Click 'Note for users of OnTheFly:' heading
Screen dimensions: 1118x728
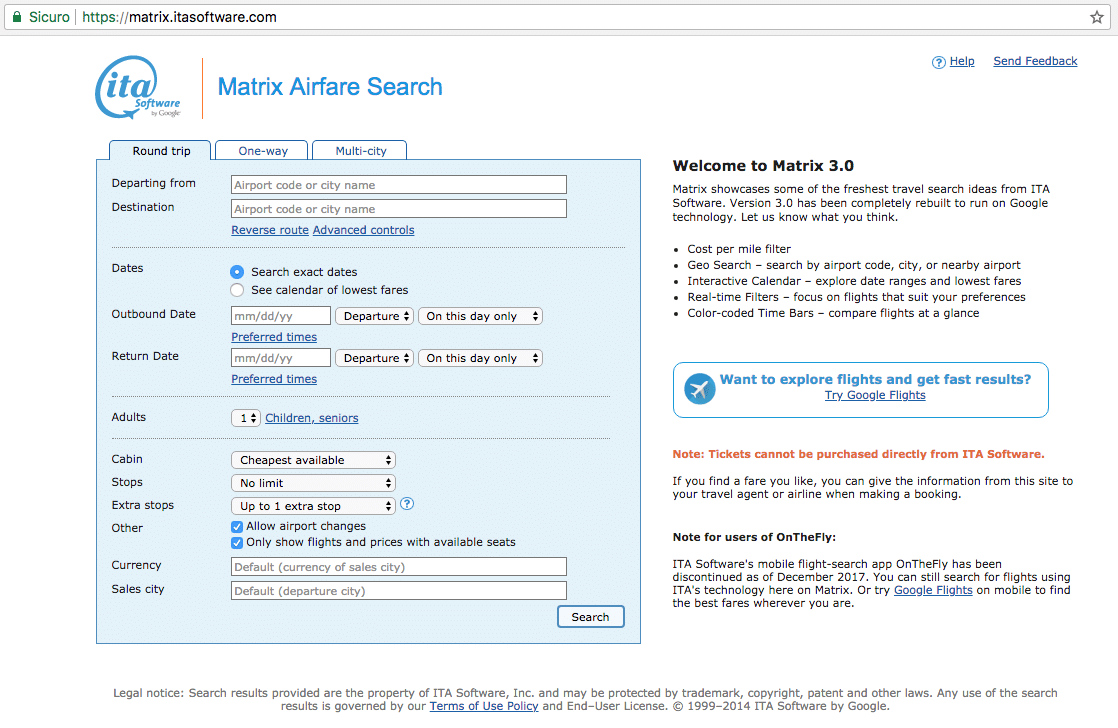754,538
